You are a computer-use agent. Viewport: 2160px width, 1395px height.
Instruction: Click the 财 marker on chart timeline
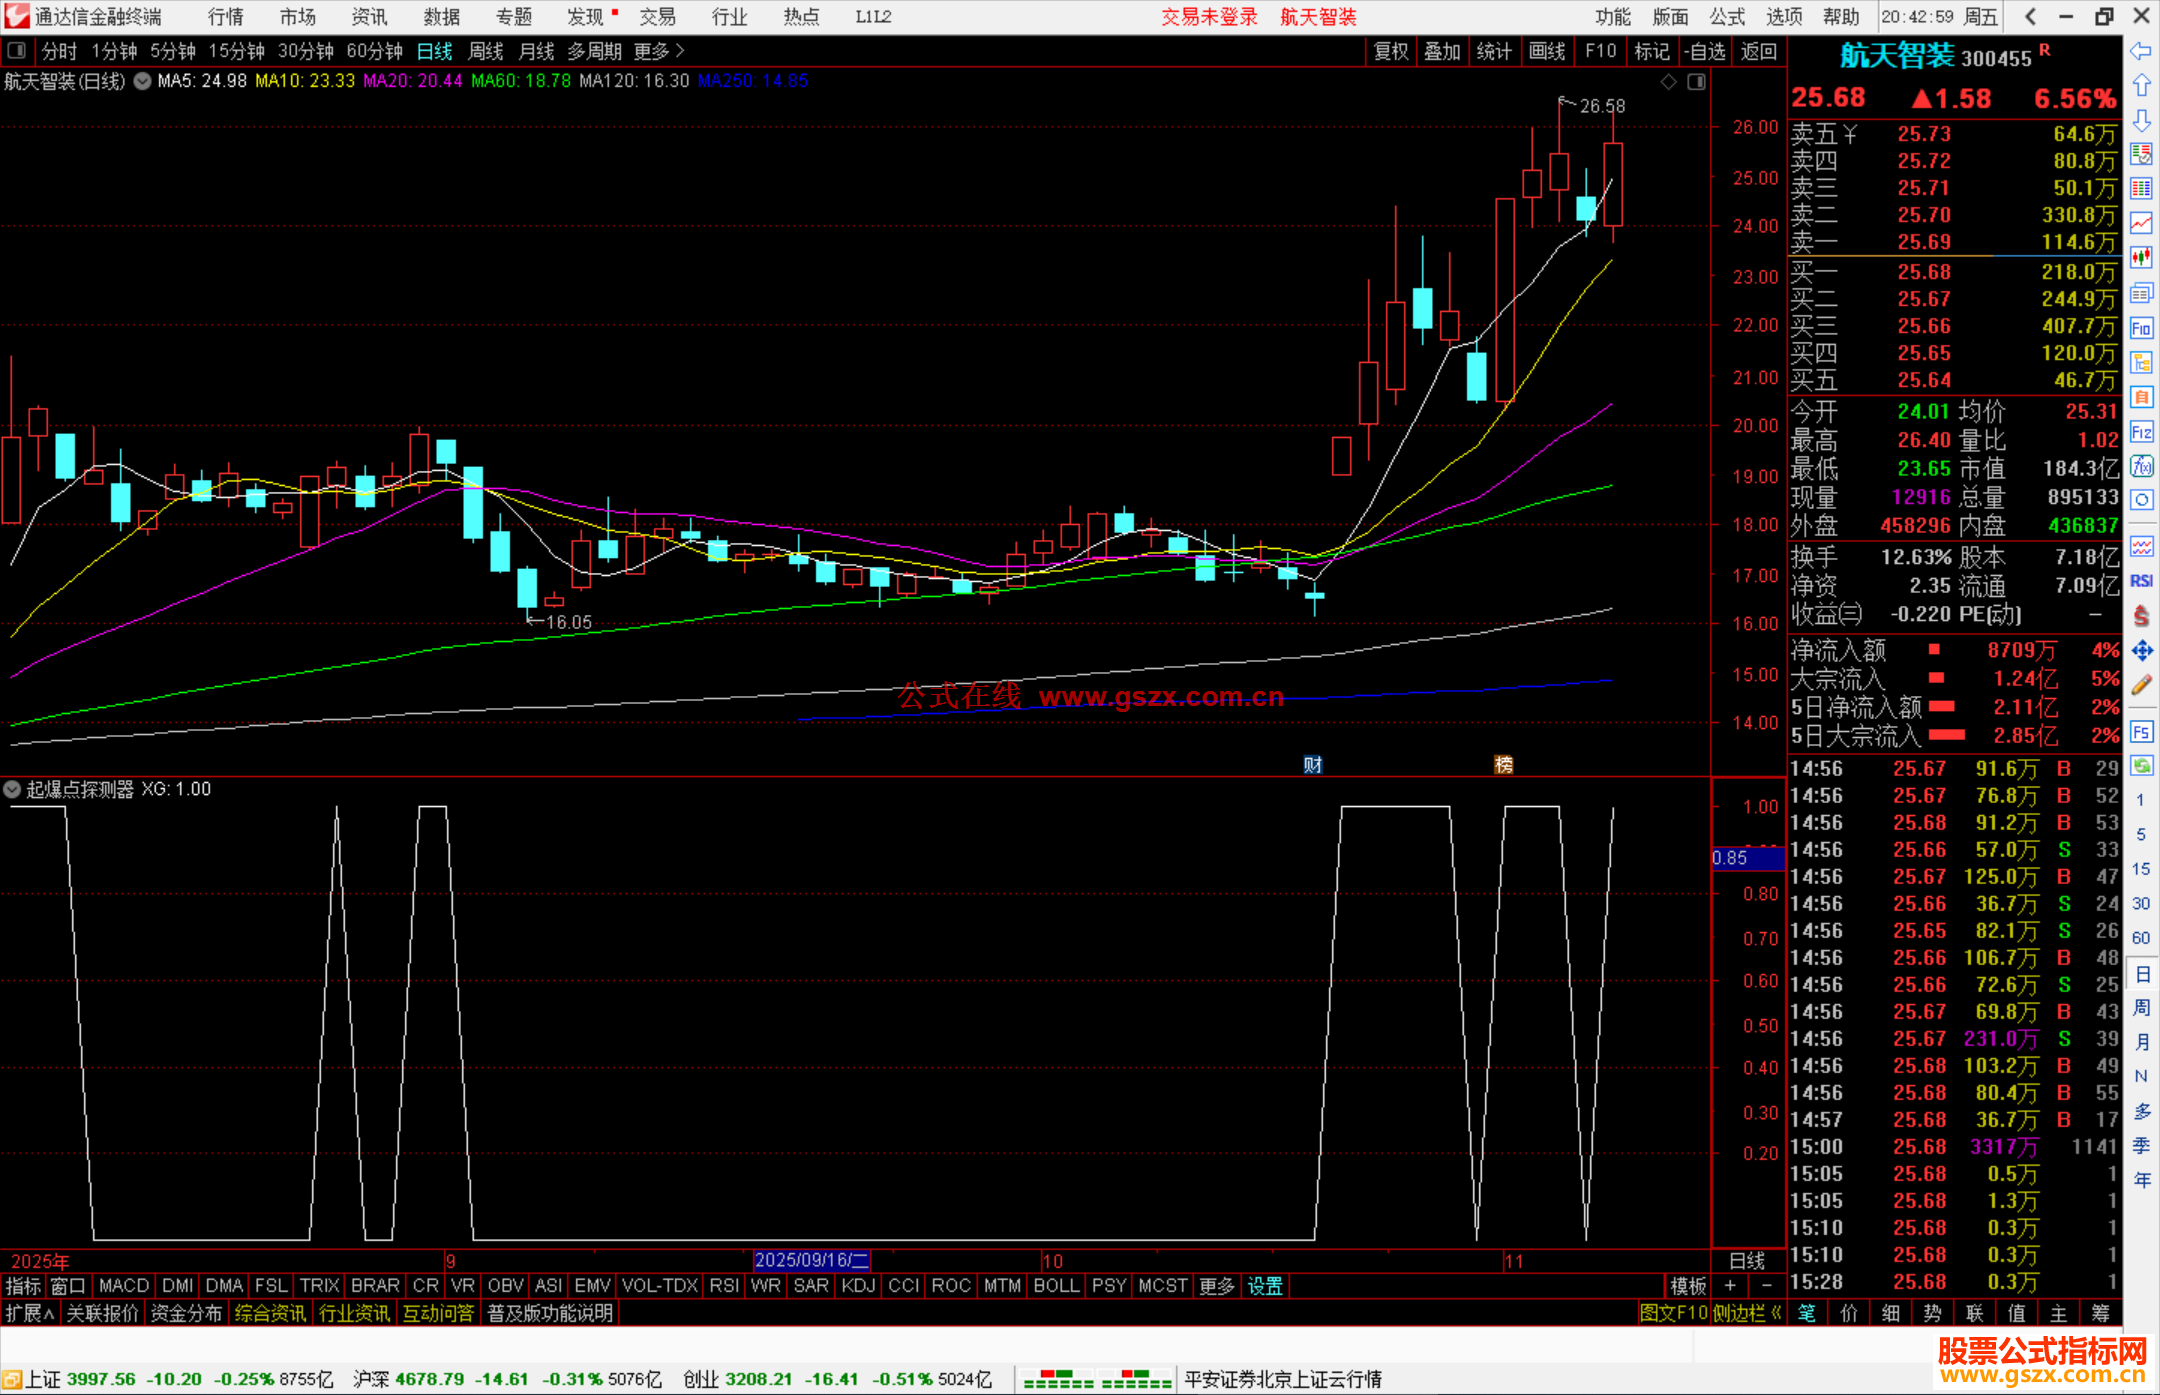tap(1312, 765)
